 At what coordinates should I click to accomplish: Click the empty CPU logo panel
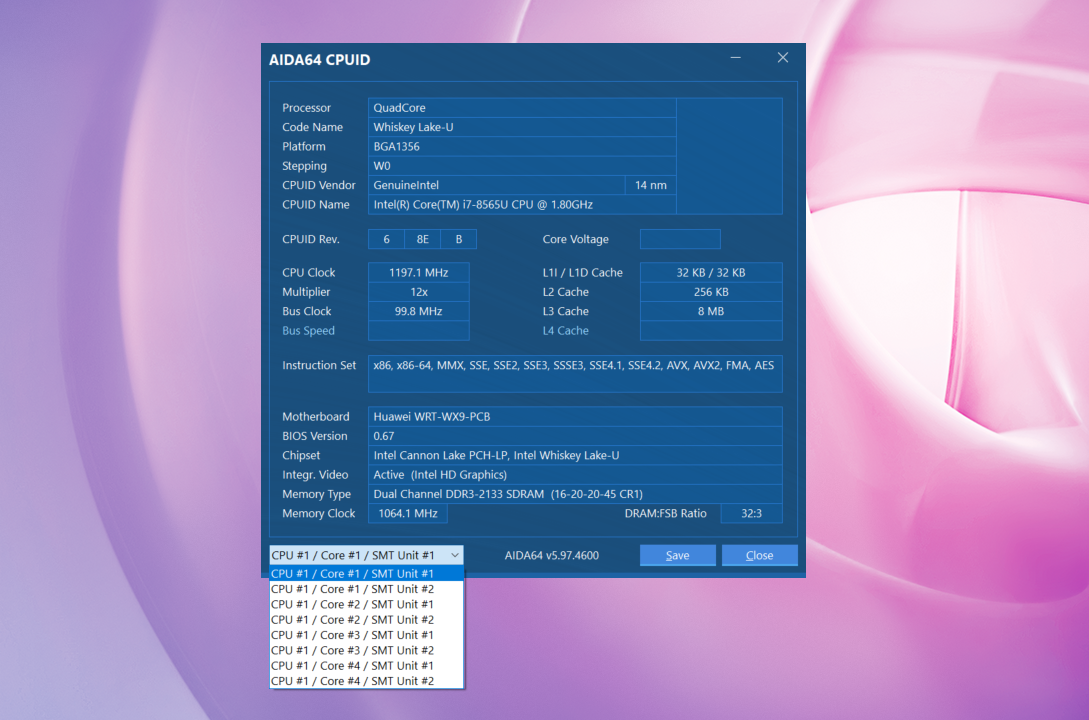tap(729, 156)
